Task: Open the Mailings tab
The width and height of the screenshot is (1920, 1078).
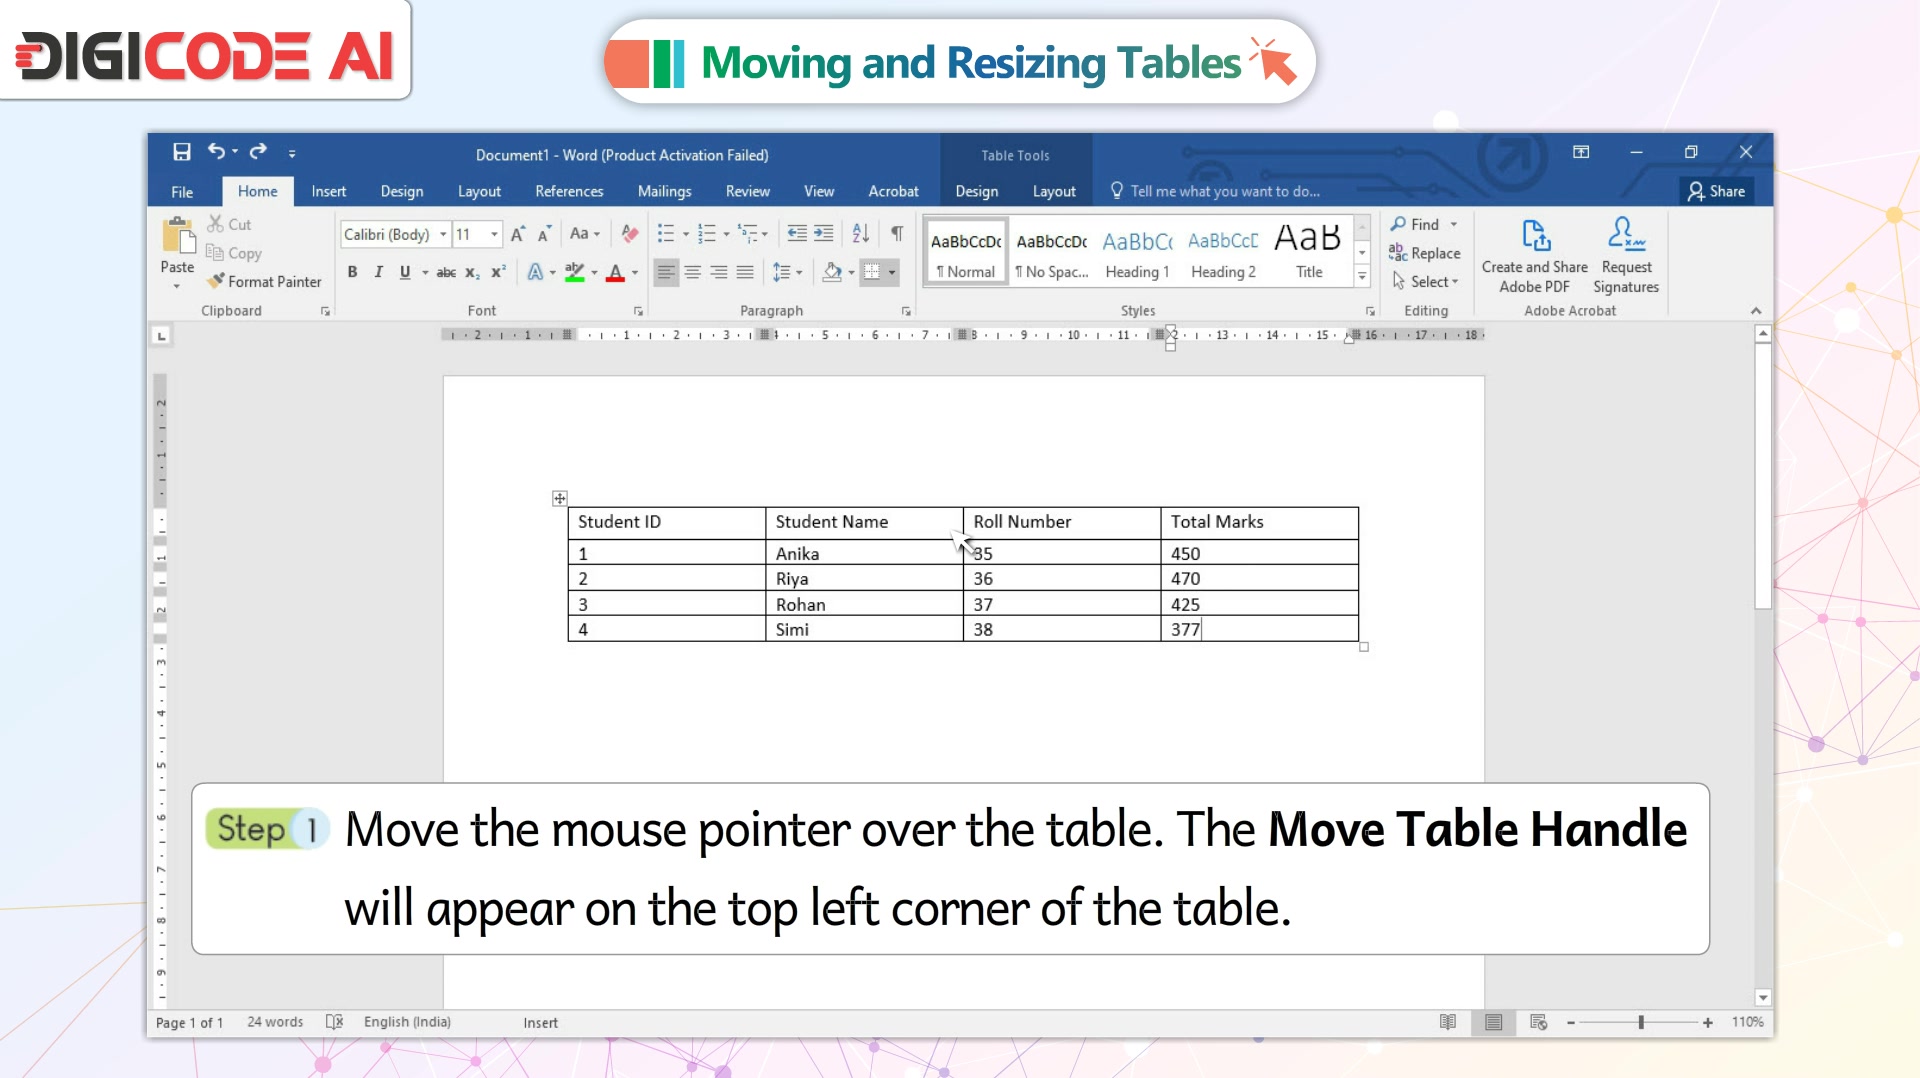Action: [x=664, y=191]
